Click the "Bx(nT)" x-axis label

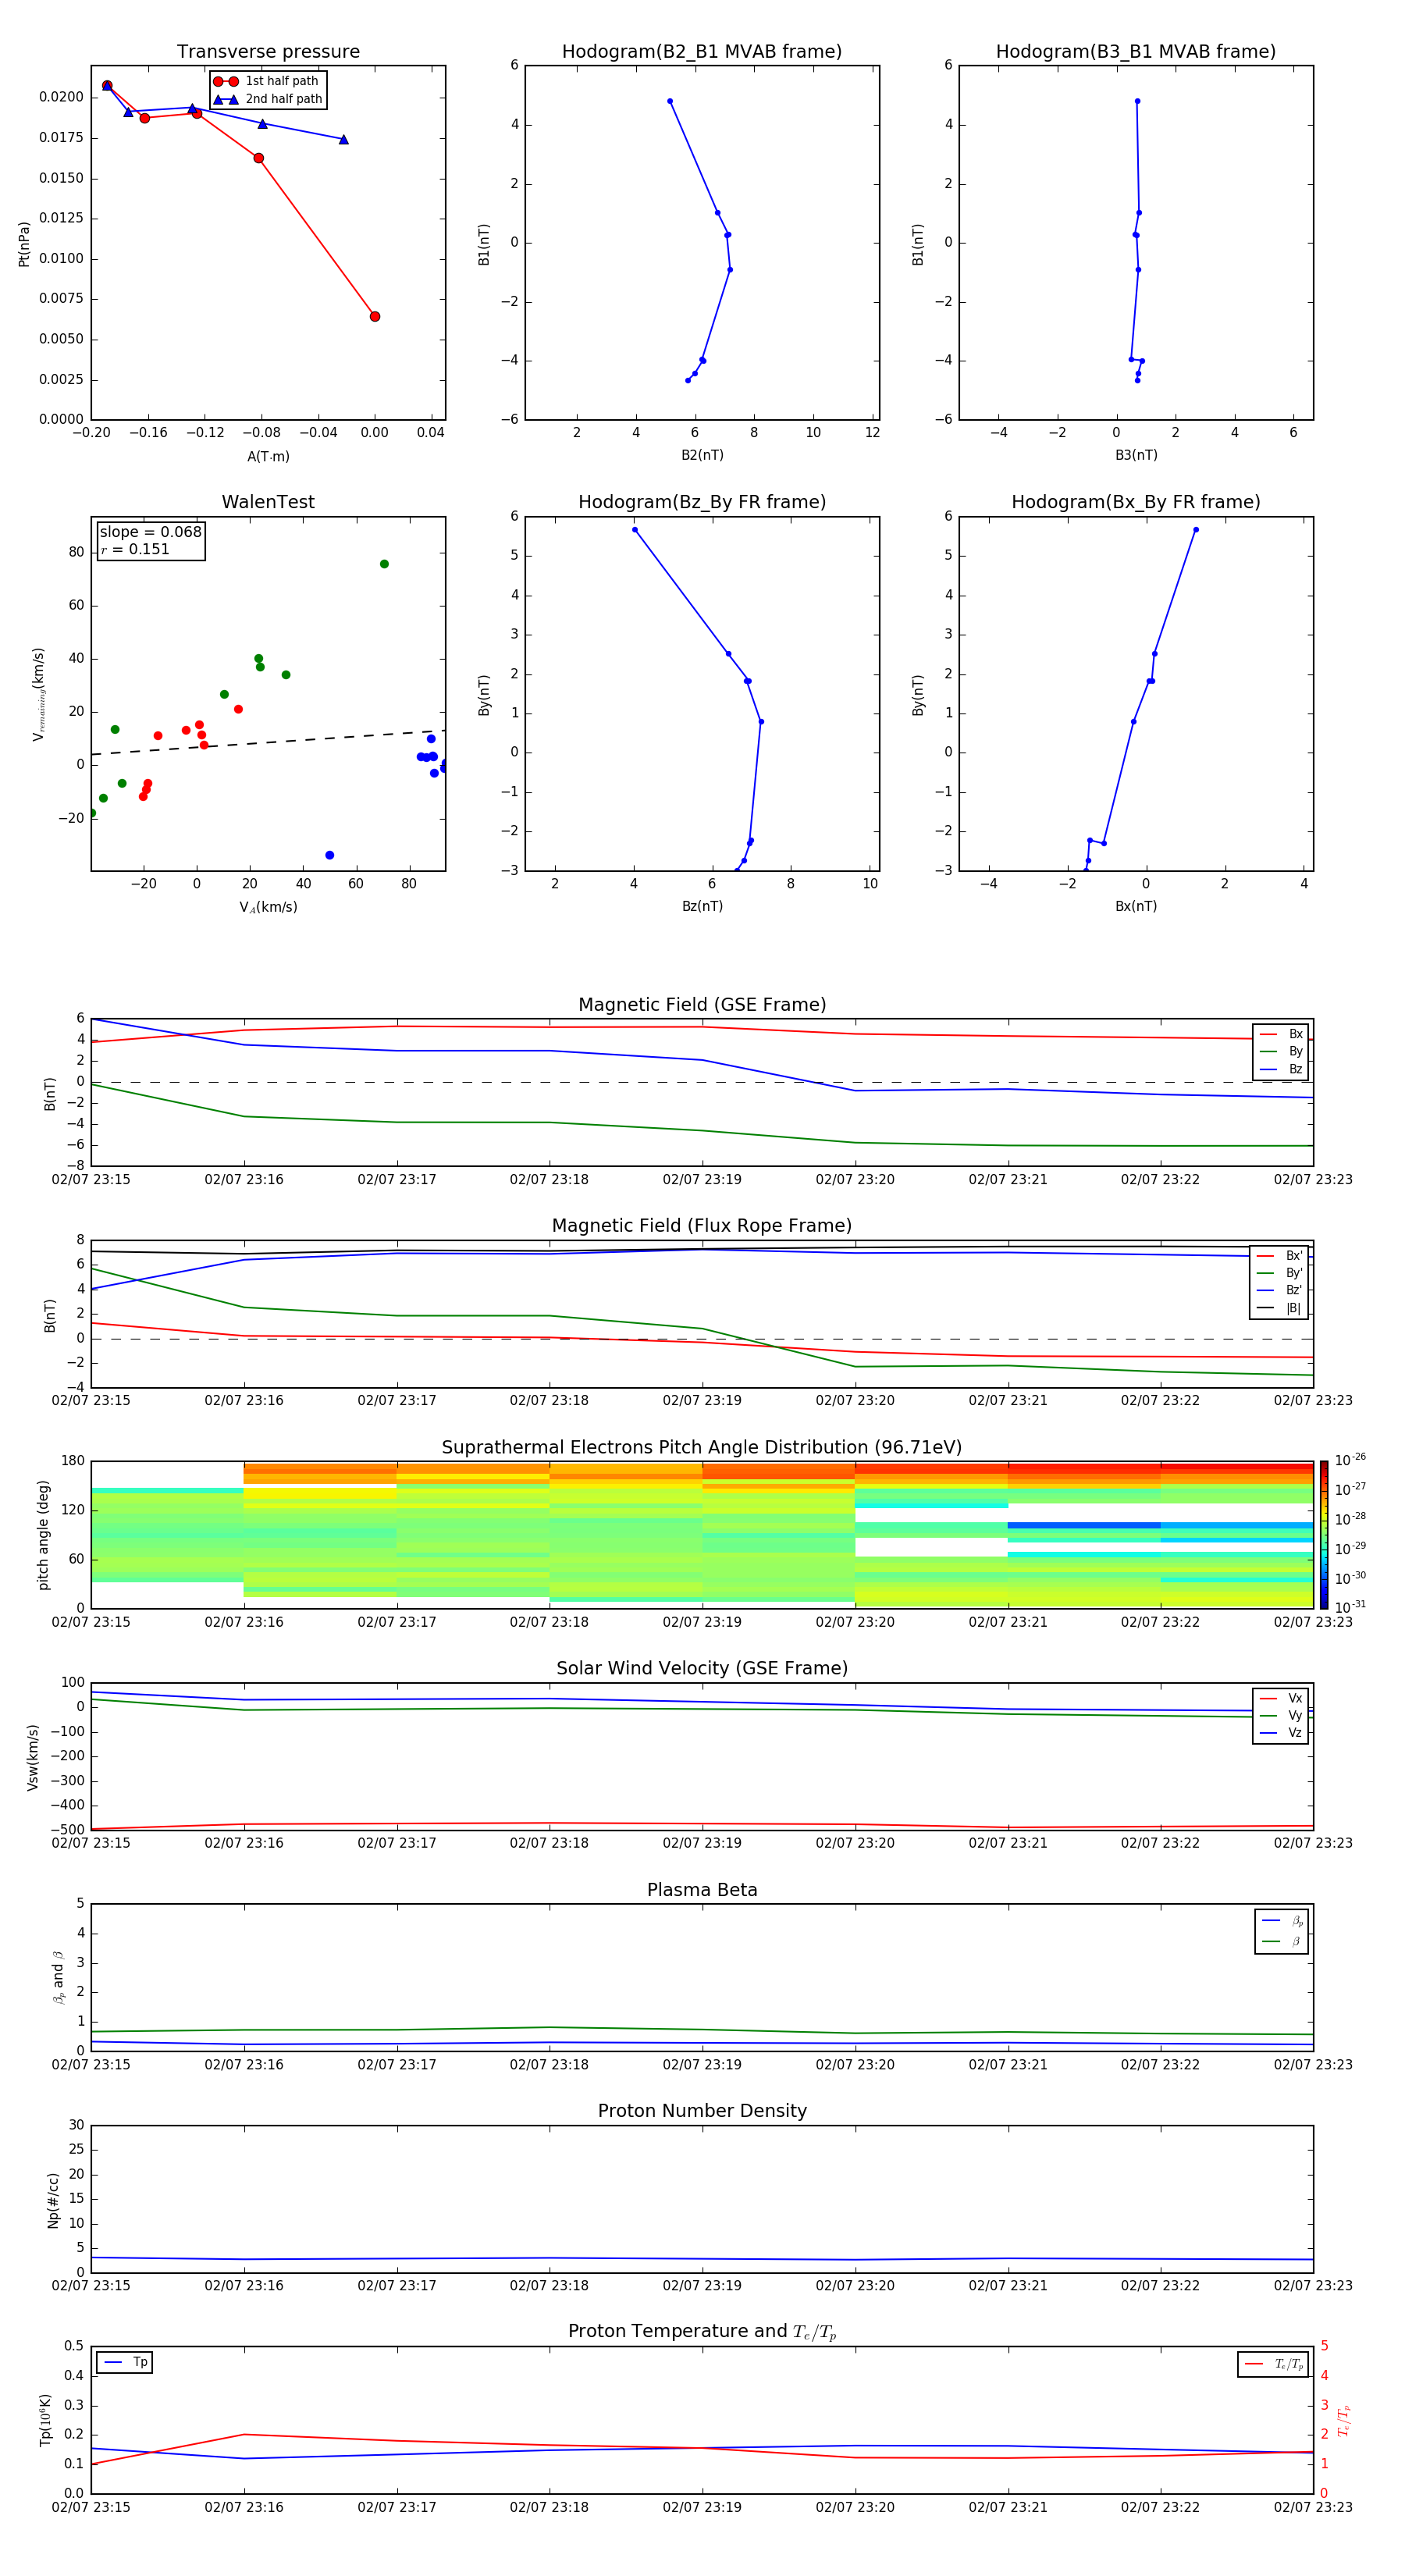pyautogui.click(x=1136, y=906)
